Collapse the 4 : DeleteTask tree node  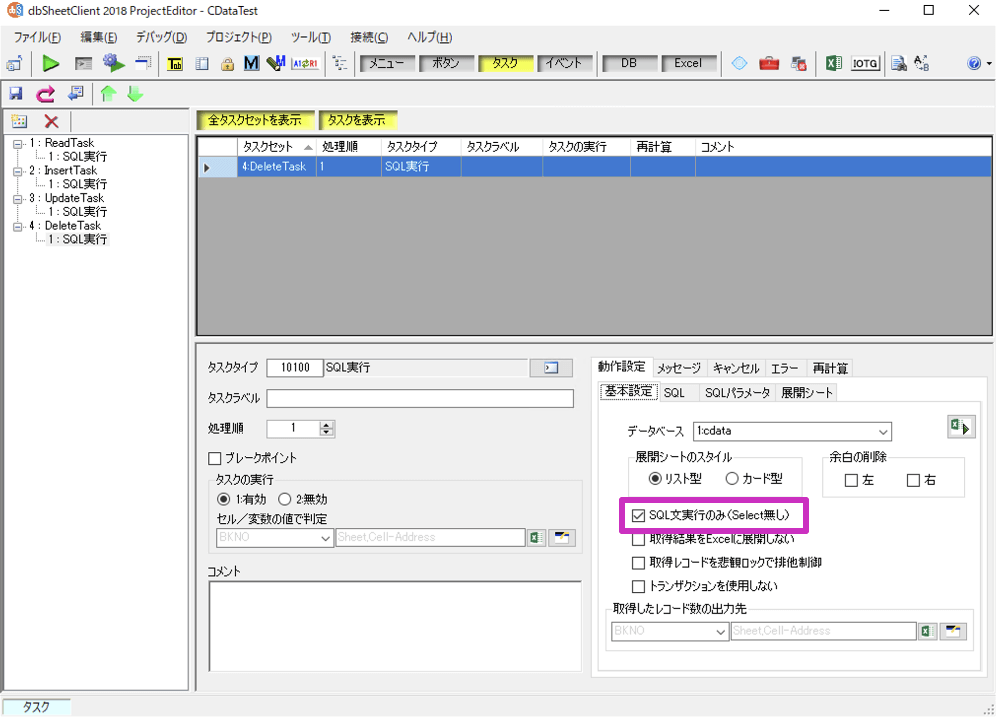[x=18, y=226]
